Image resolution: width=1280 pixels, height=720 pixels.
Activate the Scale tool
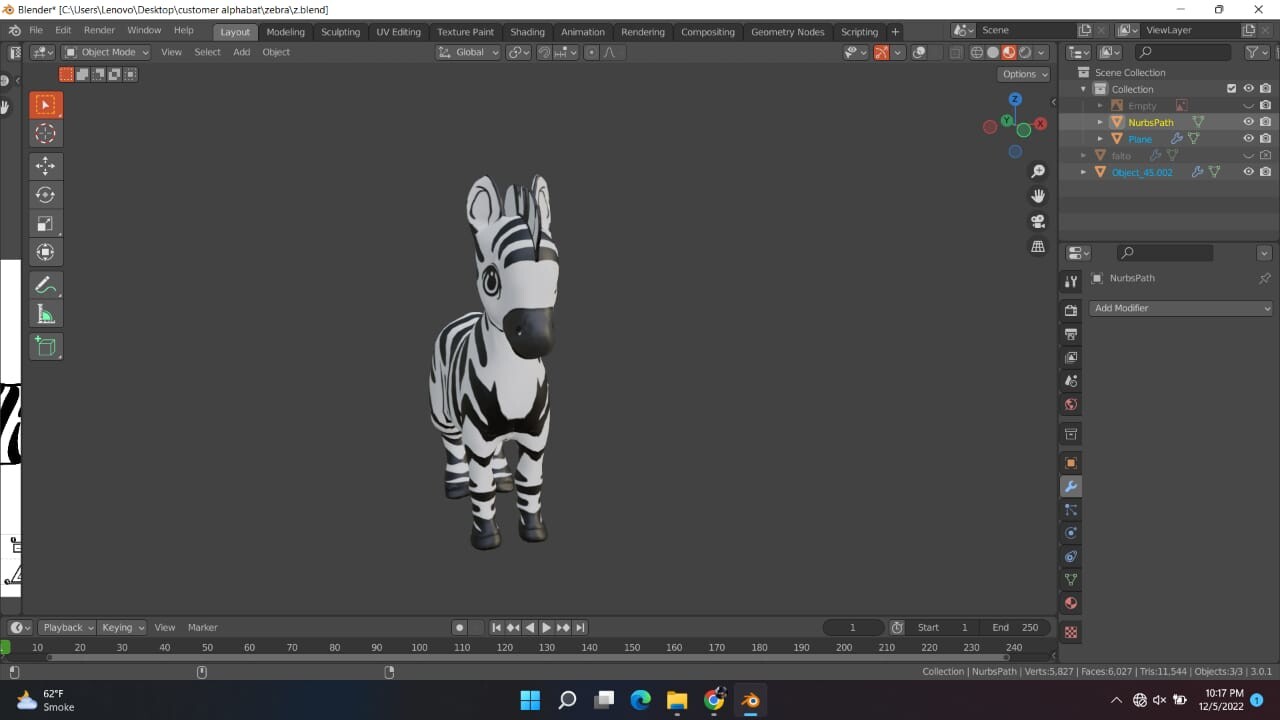[45, 223]
